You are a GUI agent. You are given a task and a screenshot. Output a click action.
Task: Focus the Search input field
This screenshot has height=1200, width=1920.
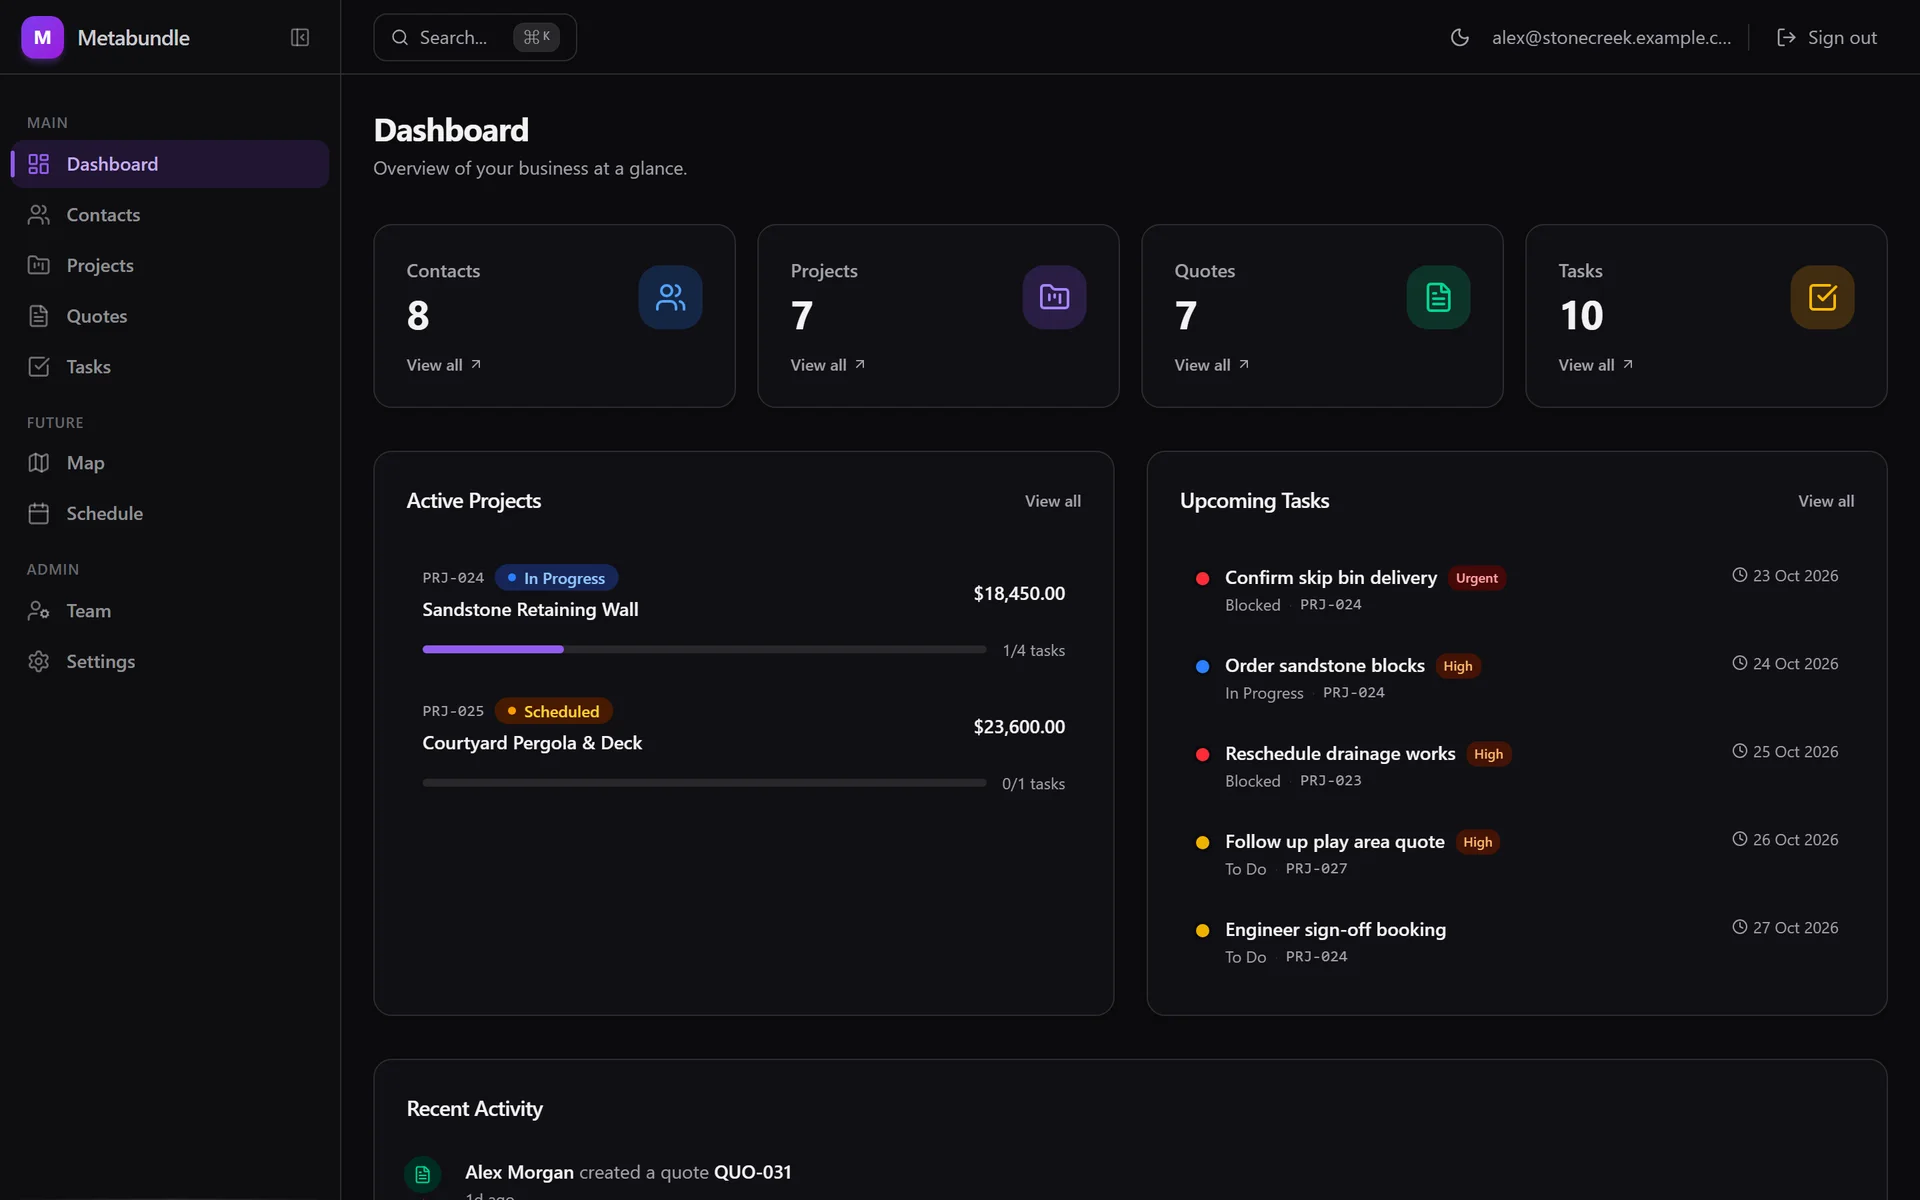click(475, 37)
